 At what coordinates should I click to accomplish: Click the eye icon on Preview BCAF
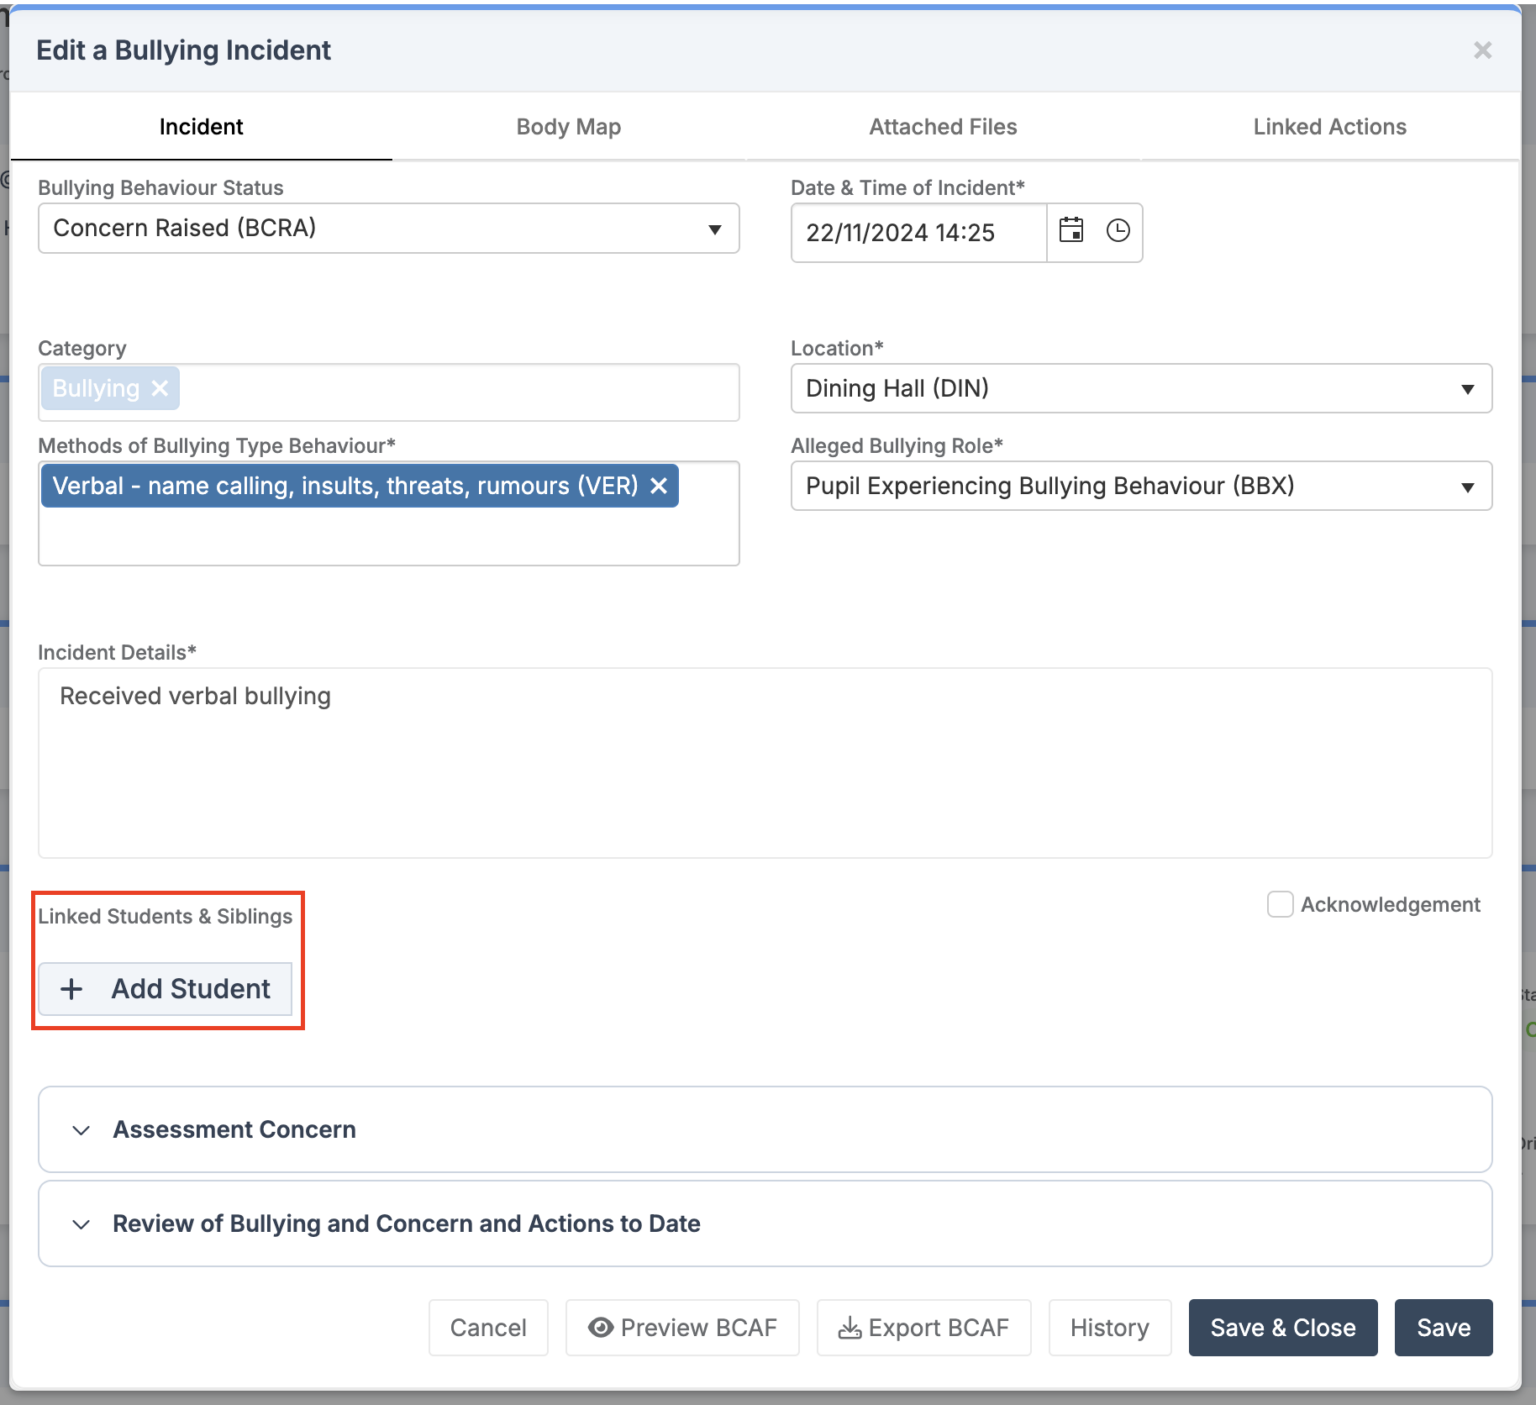pyautogui.click(x=601, y=1327)
